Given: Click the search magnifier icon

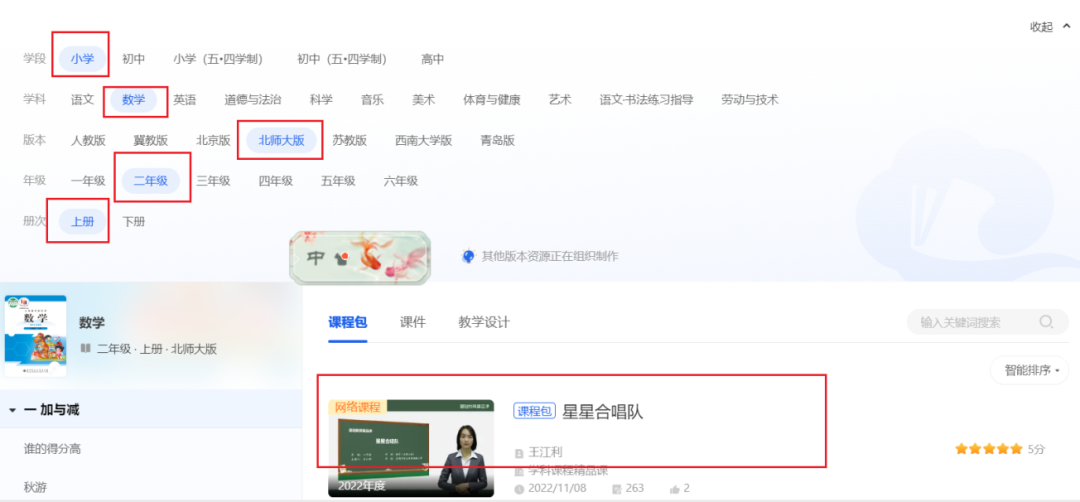Looking at the screenshot, I should pos(1046,322).
